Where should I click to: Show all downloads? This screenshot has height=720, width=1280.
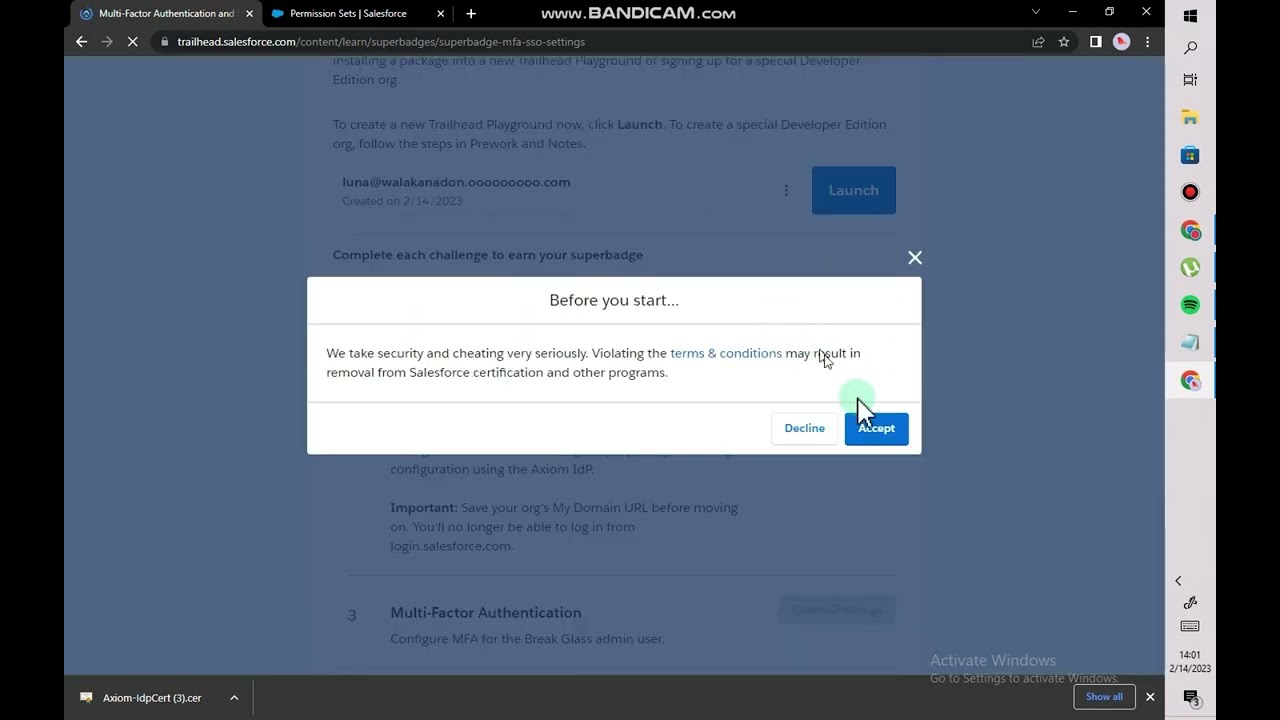tap(1104, 697)
